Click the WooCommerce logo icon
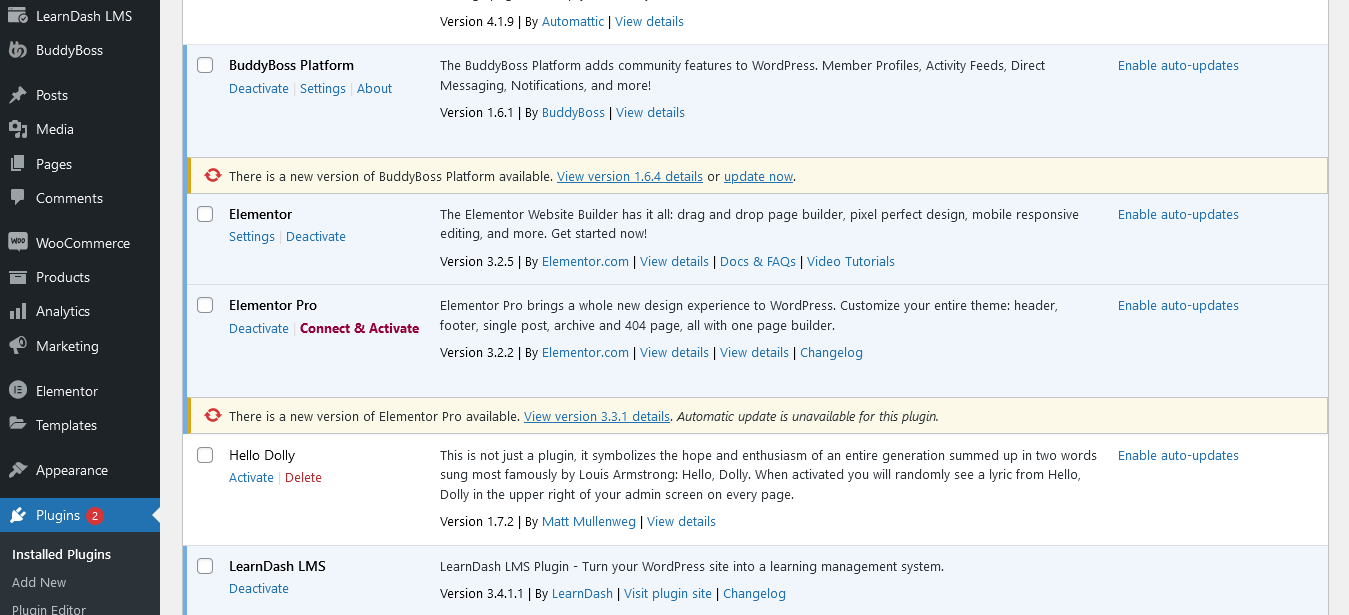 coord(18,243)
